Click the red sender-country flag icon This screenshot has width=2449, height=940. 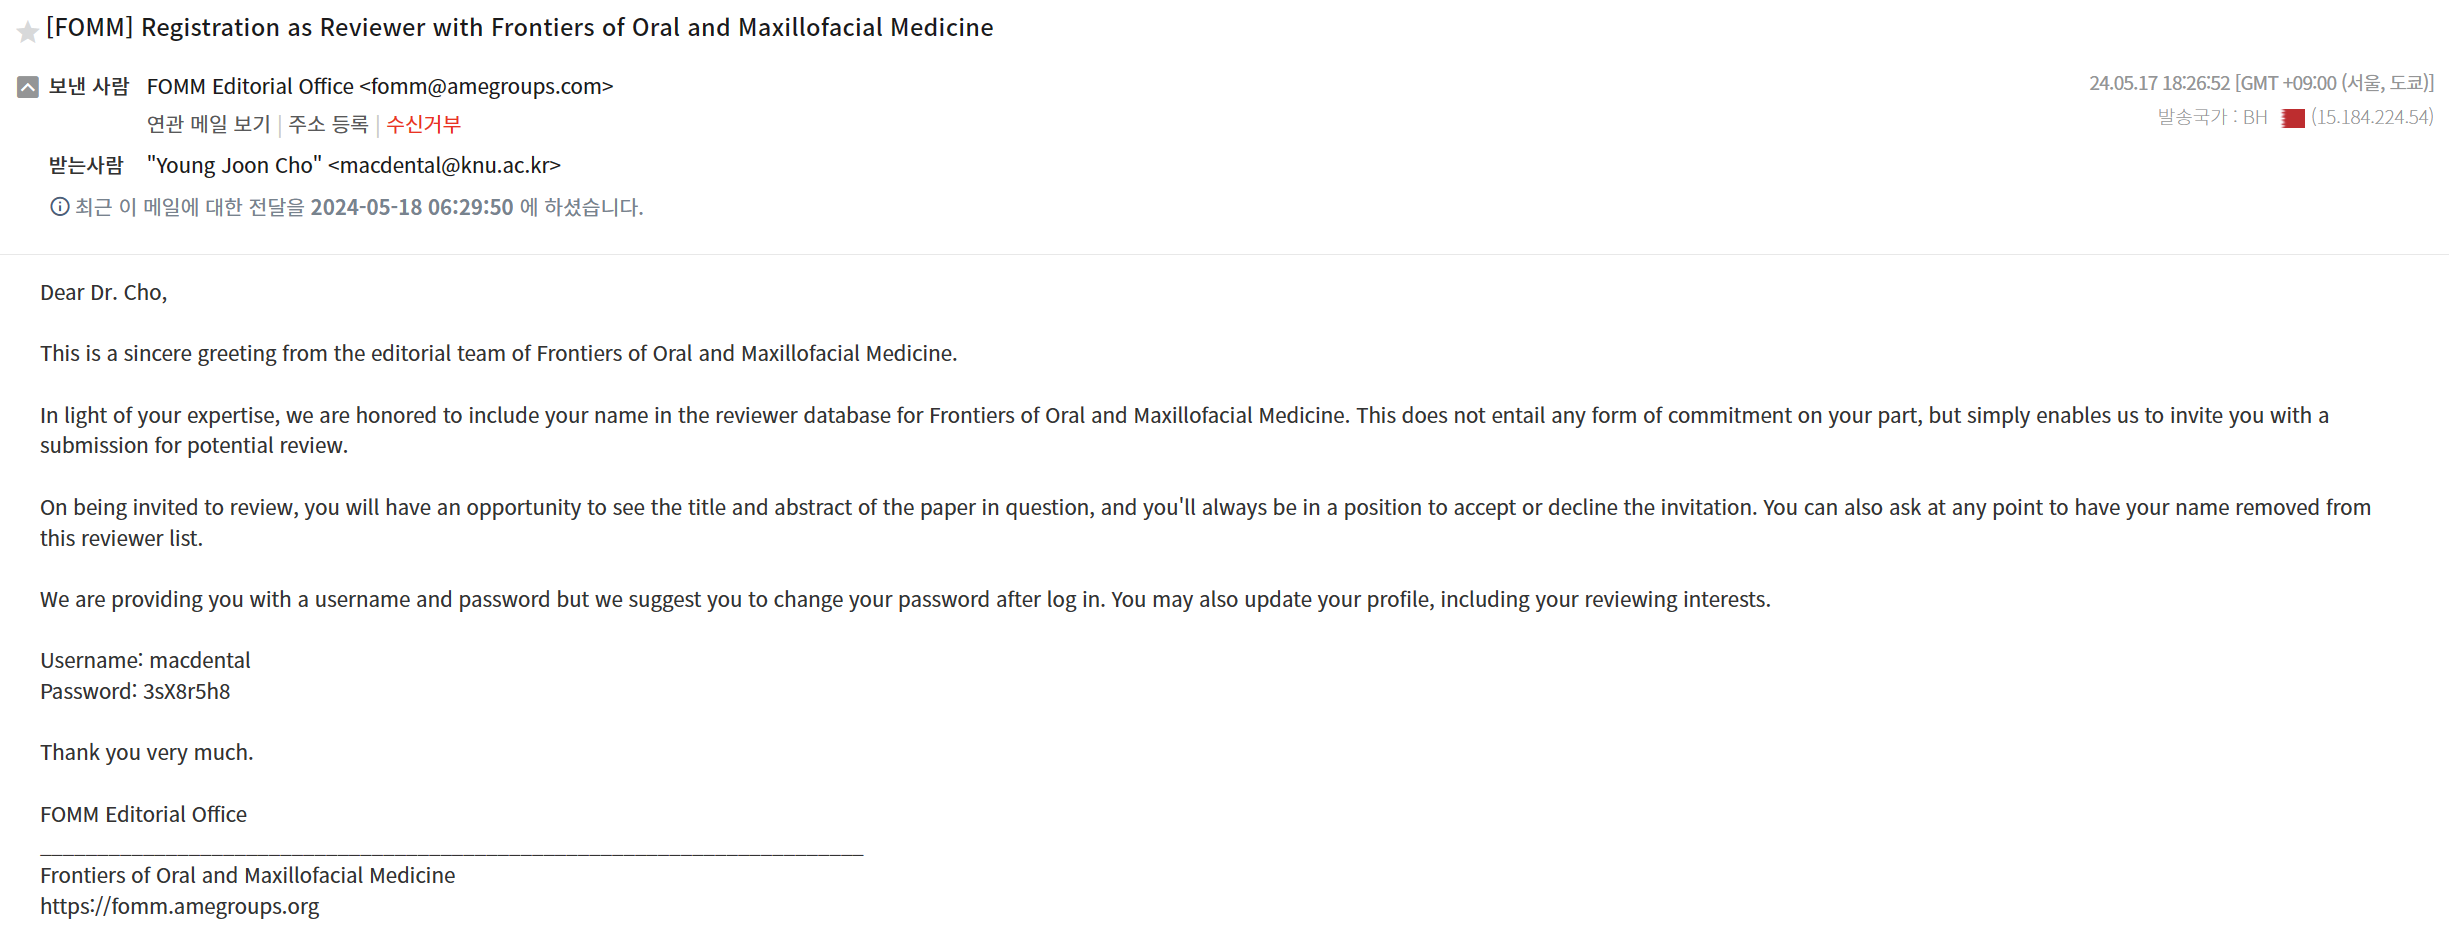tap(2292, 118)
